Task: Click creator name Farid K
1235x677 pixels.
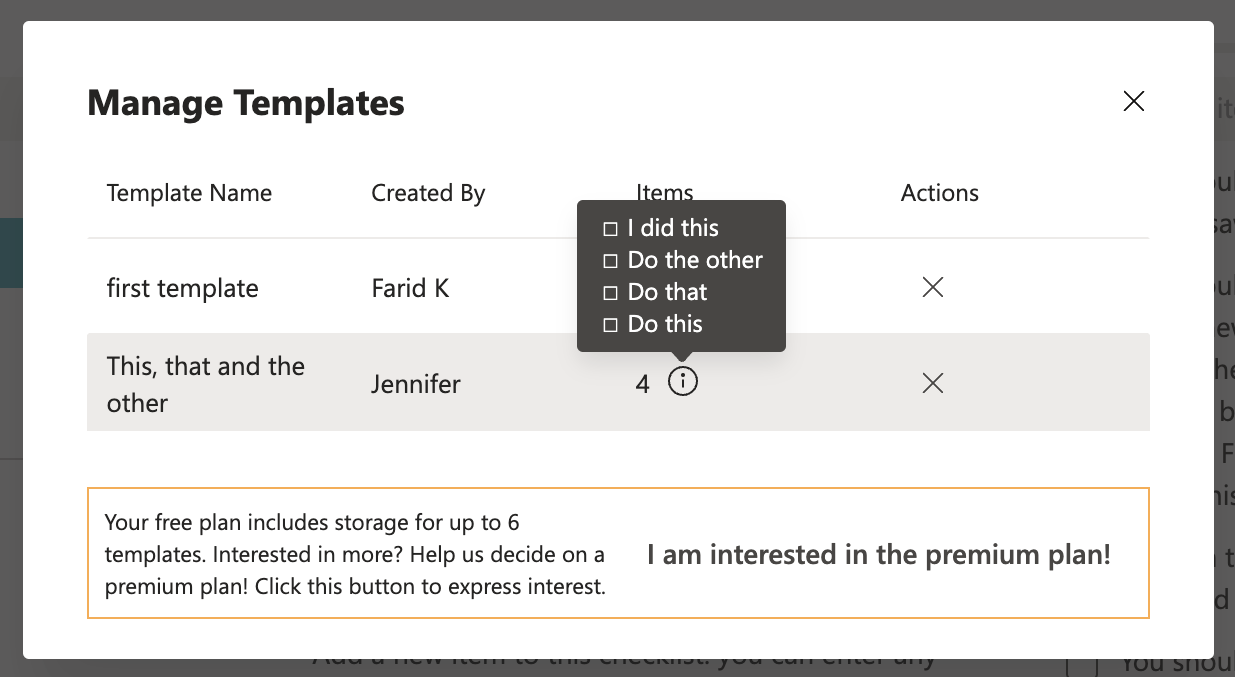Action: 410,289
